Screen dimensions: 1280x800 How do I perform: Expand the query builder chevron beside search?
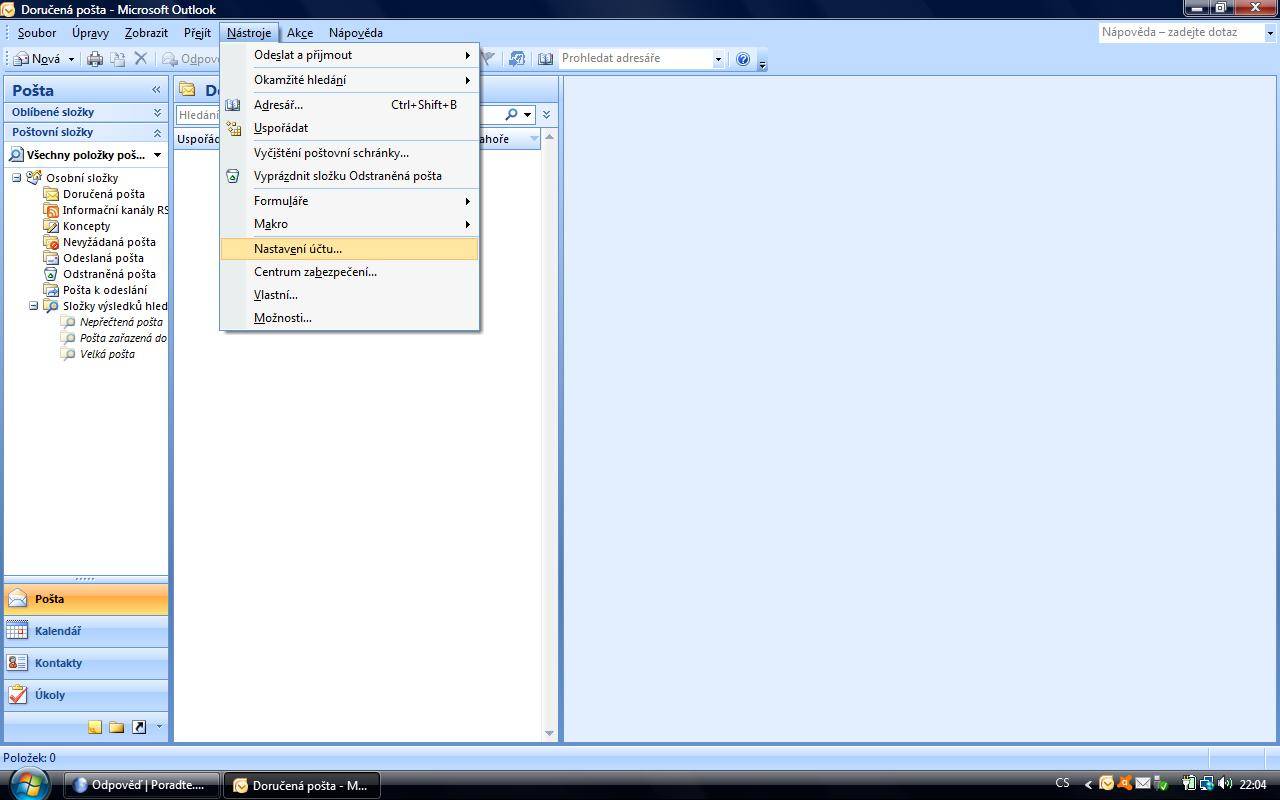click(x=546, y=115)
